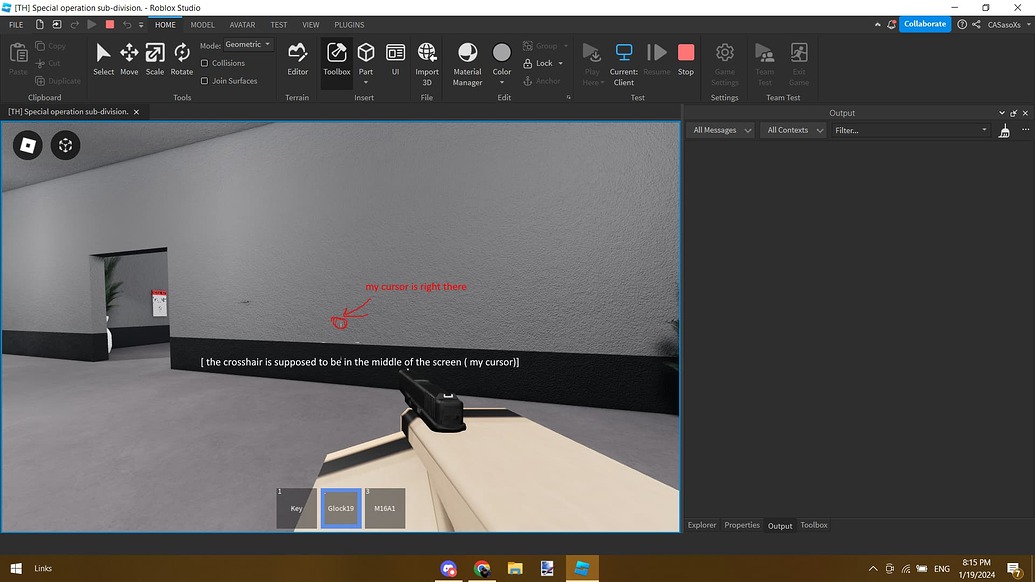Open the Explorer panel tab
Screen dimensions: 1035x582
[702, 525]
